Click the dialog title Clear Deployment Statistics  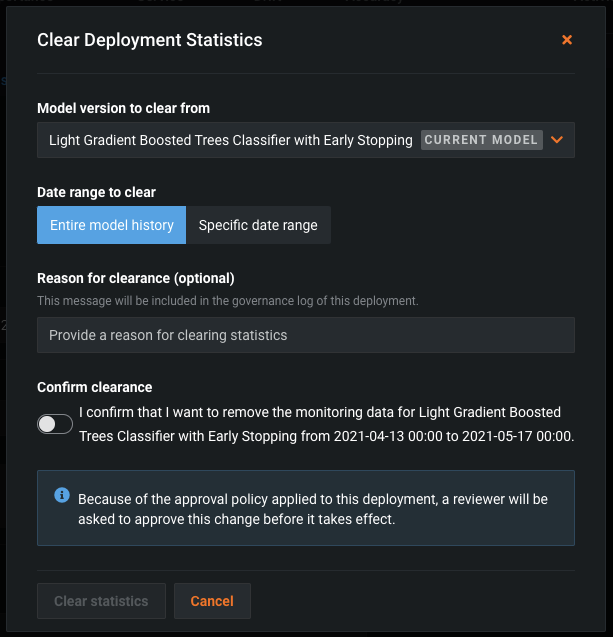pyautogui.click(x=149, y=40)
